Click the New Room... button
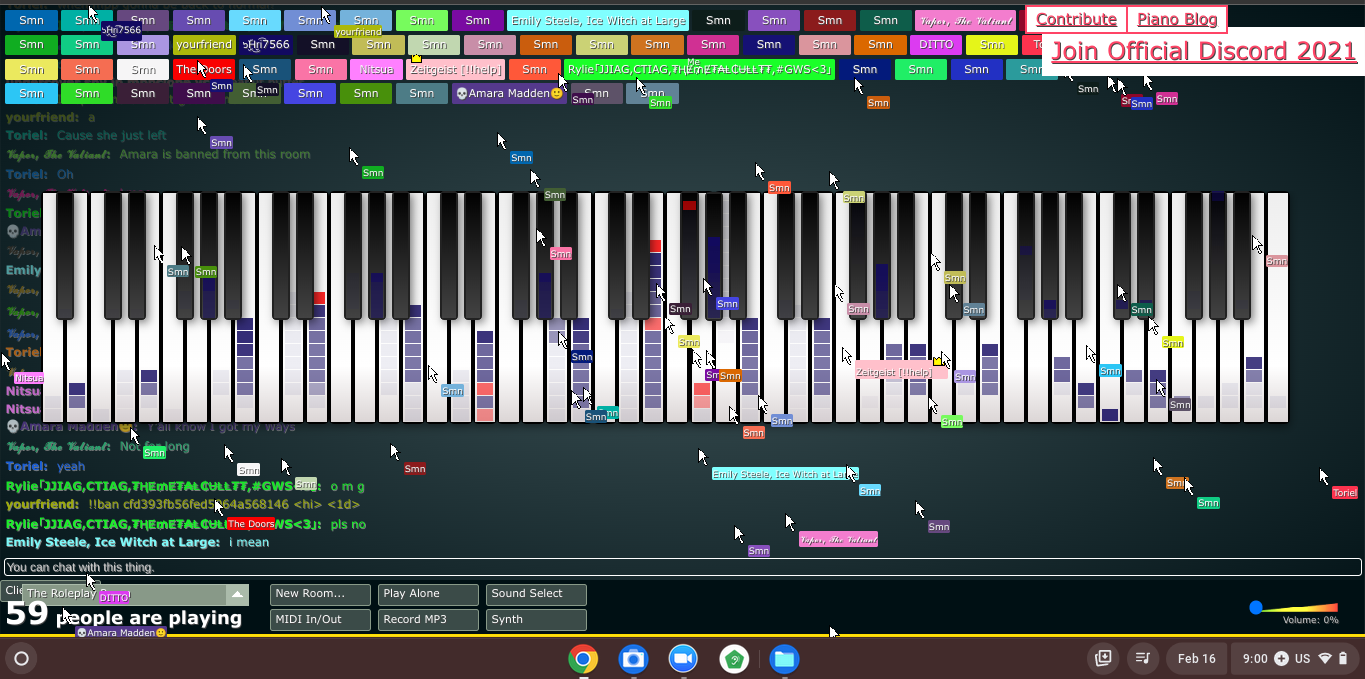Screen dimensions: 1365x679 coord(320,594)
